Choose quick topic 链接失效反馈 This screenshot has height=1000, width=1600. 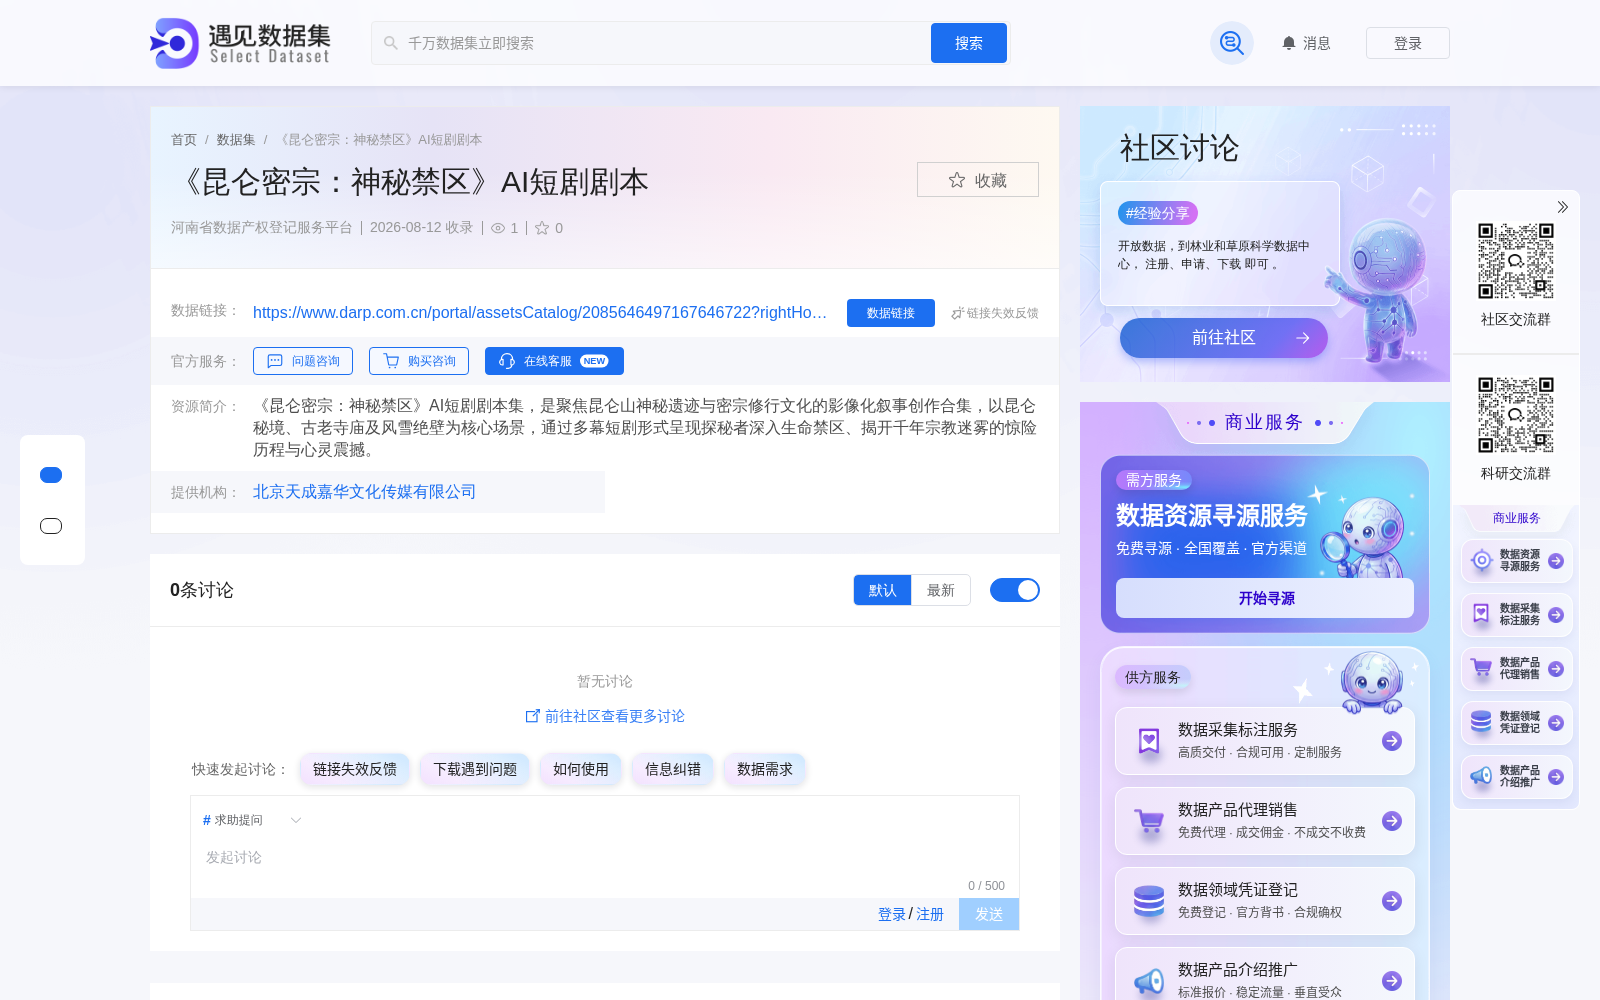pos(355,769)
